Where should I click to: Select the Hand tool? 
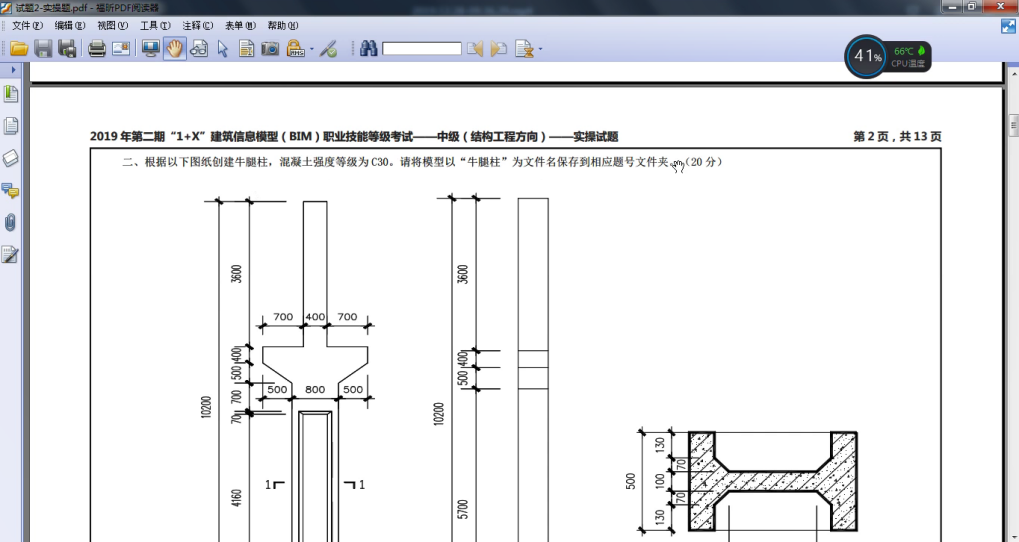tap(175, 48)
